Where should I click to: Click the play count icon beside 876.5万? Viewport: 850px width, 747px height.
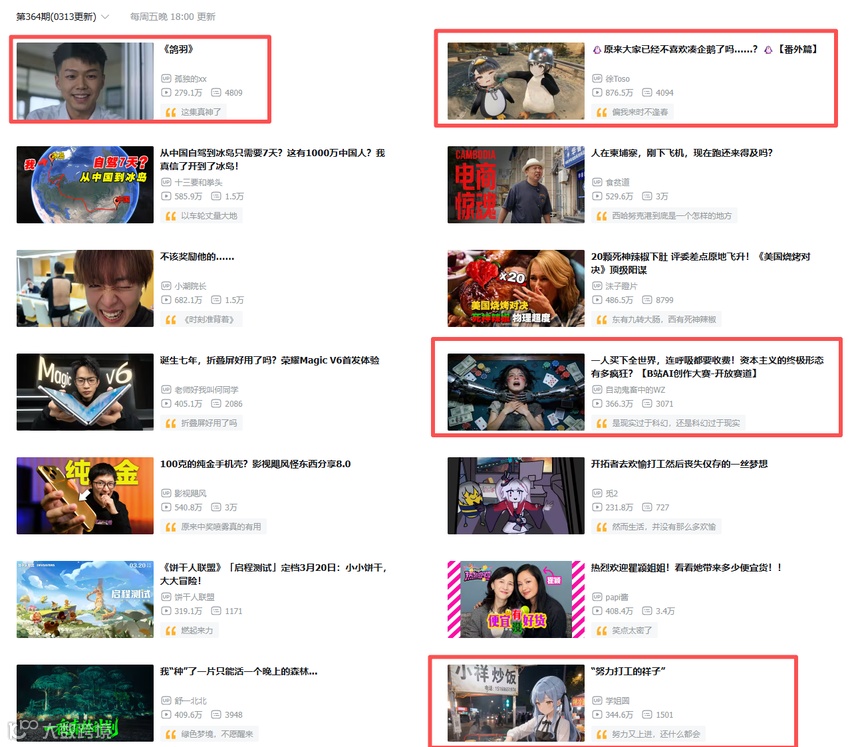click(x=597, y=93)
